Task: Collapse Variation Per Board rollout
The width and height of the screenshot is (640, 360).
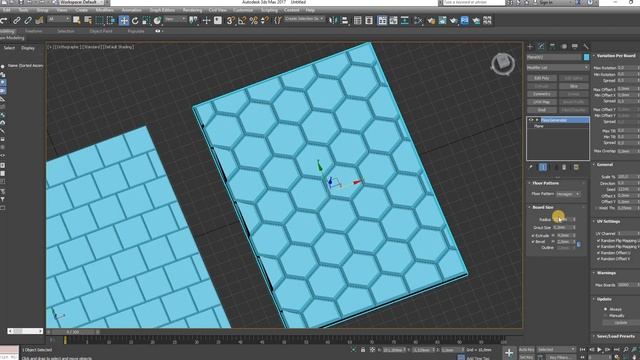Action: tap(616, 56)
